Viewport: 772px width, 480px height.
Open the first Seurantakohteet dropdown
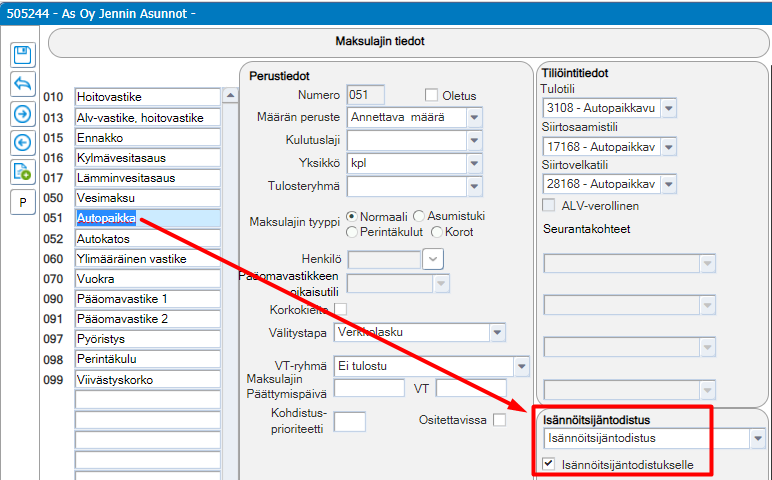point(708,264)
